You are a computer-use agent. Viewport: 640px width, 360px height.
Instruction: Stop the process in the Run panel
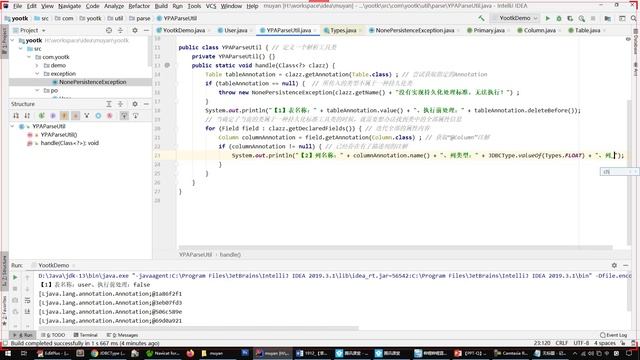[15, 289]
